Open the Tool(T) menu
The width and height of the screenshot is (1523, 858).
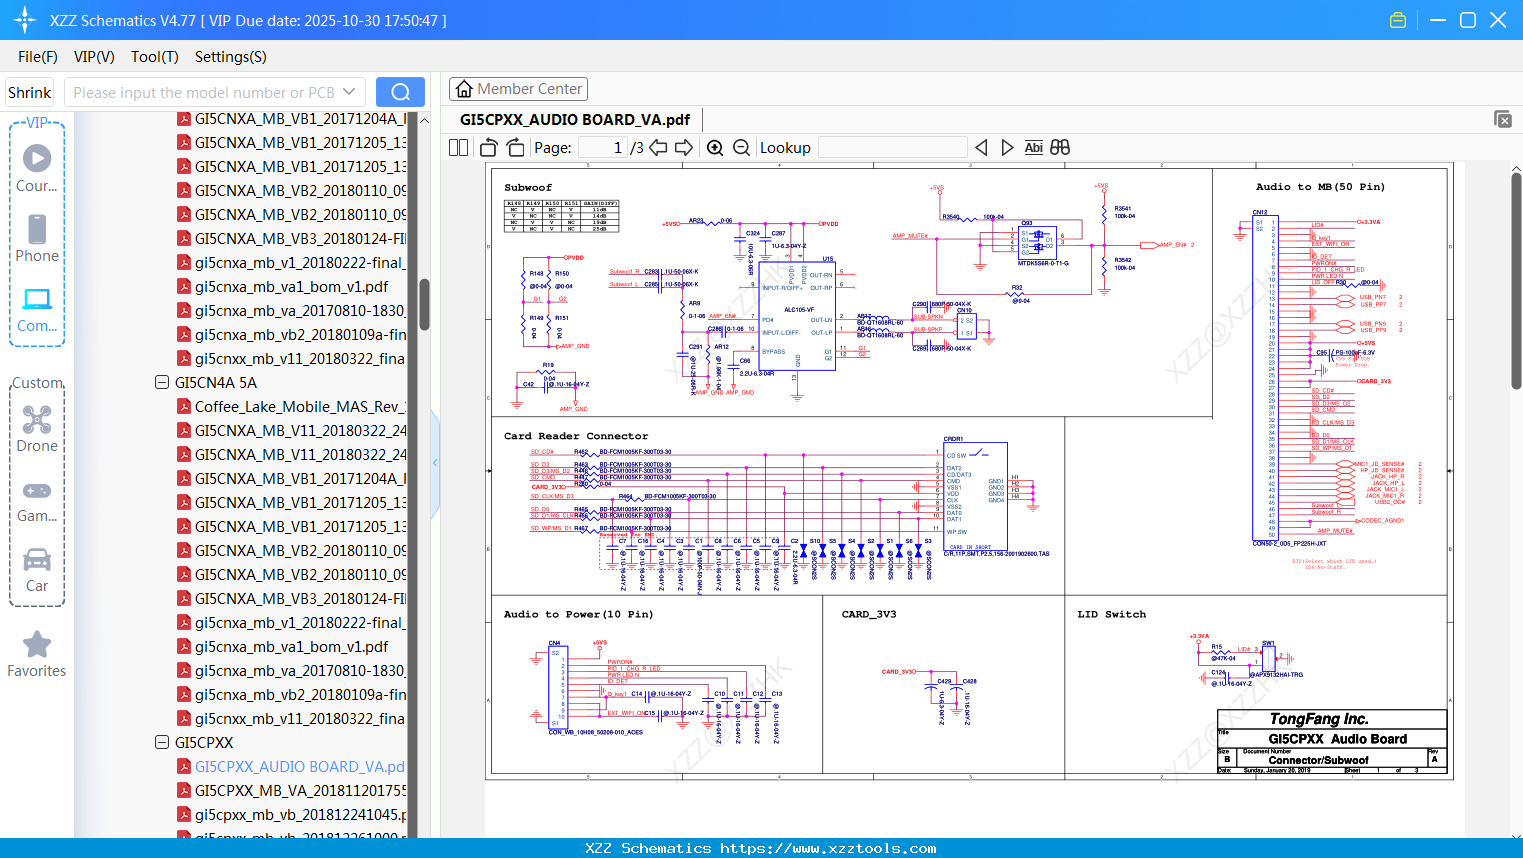coord(154,57)
